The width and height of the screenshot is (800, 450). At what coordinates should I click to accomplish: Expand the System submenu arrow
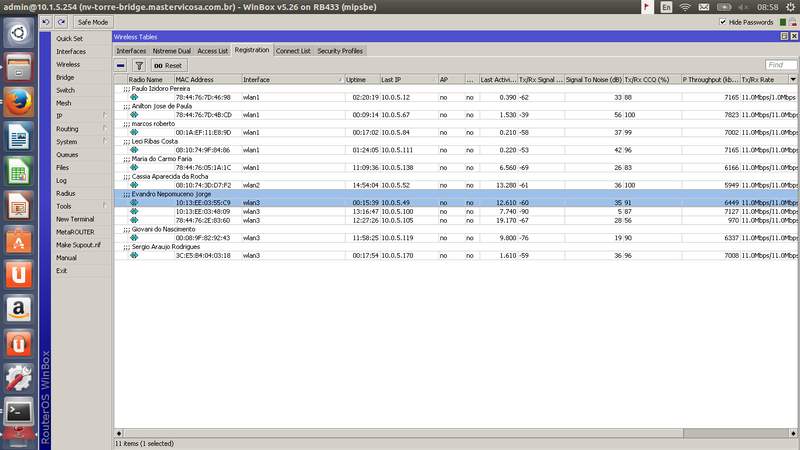click(105, 141)
